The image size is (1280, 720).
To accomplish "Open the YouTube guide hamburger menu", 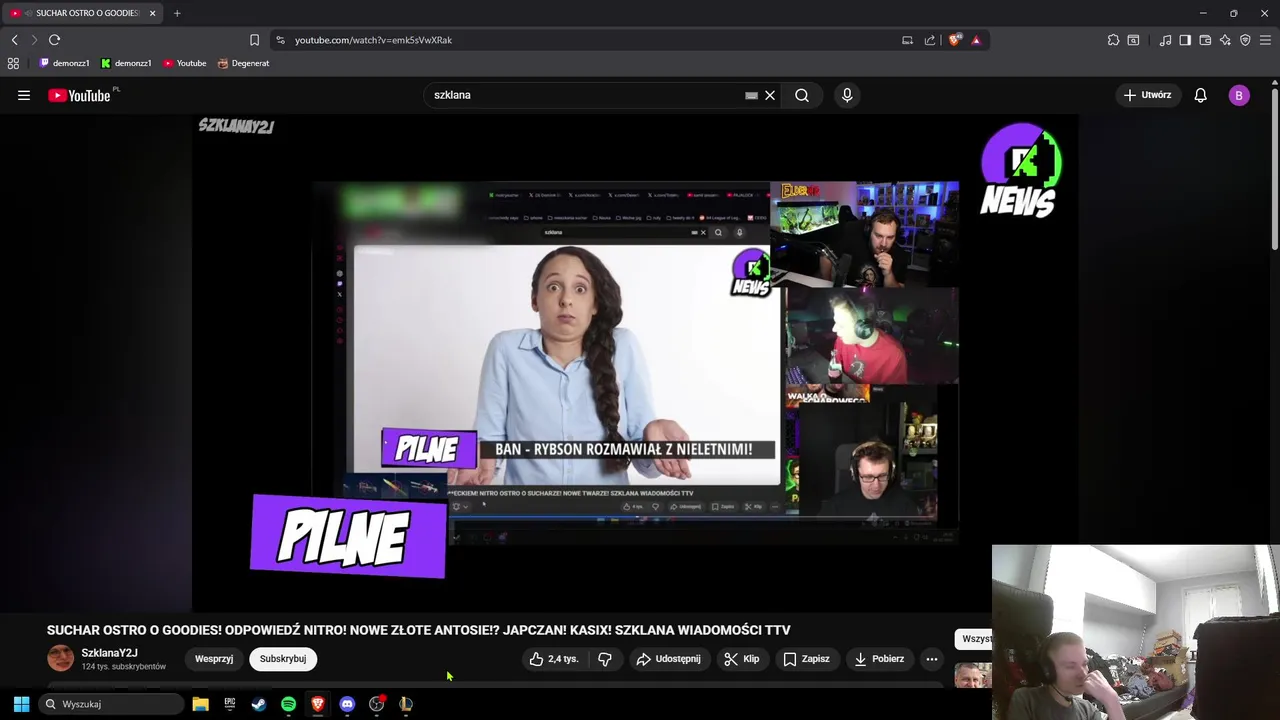I will coord(24,95).
